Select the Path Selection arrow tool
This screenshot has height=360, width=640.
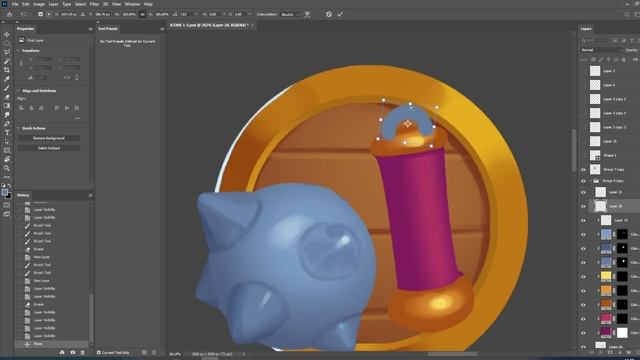click(7, 142)
